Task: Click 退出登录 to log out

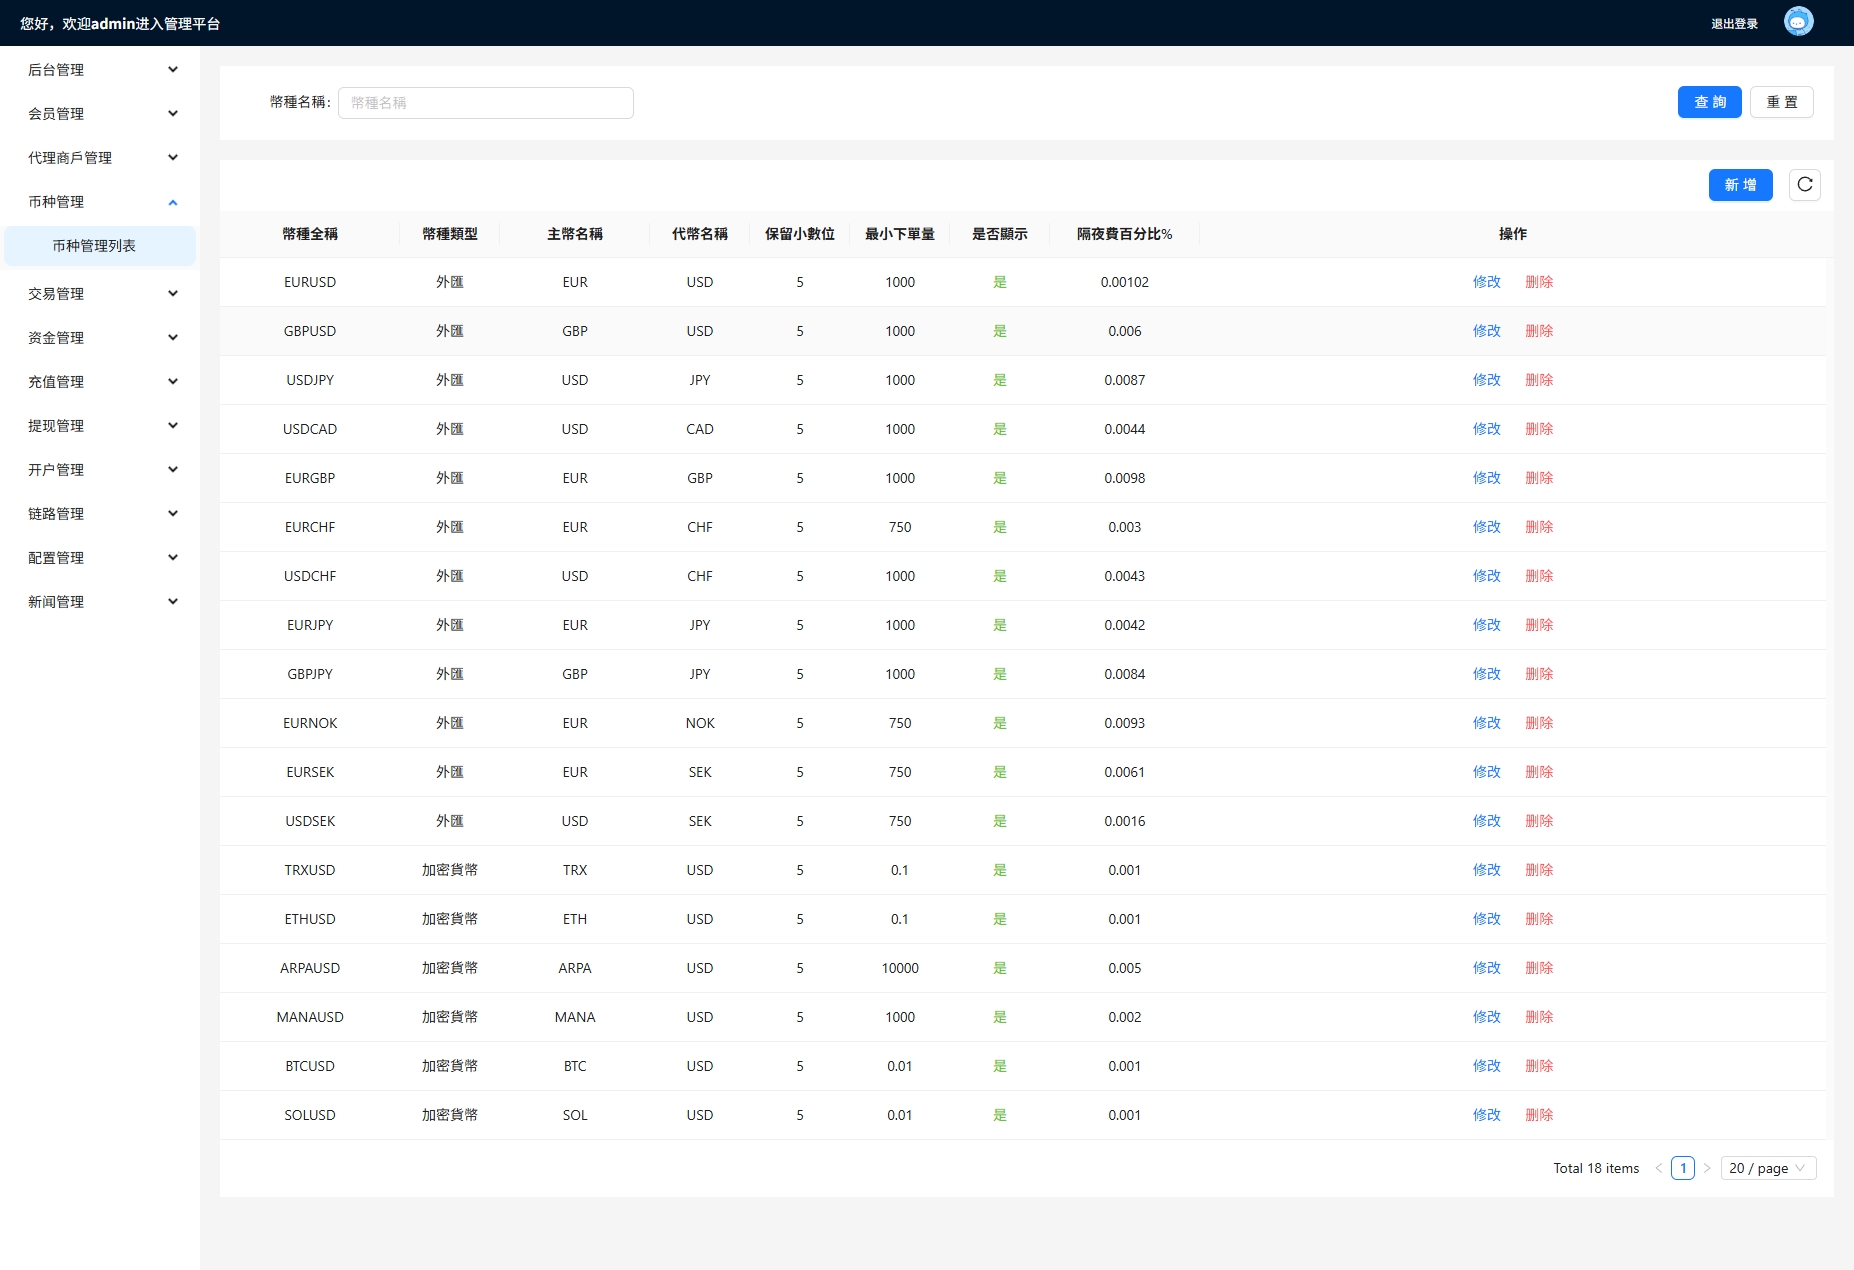Action: point(1734,24)
